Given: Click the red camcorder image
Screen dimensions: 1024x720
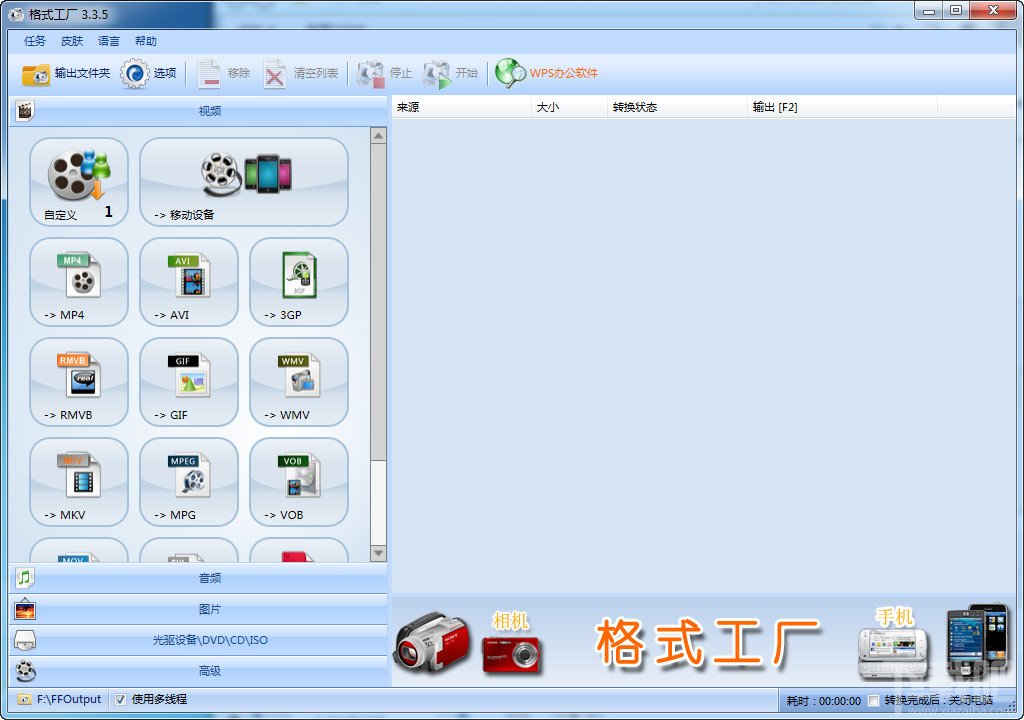Looking at the screenshot, I should [431, 645].
